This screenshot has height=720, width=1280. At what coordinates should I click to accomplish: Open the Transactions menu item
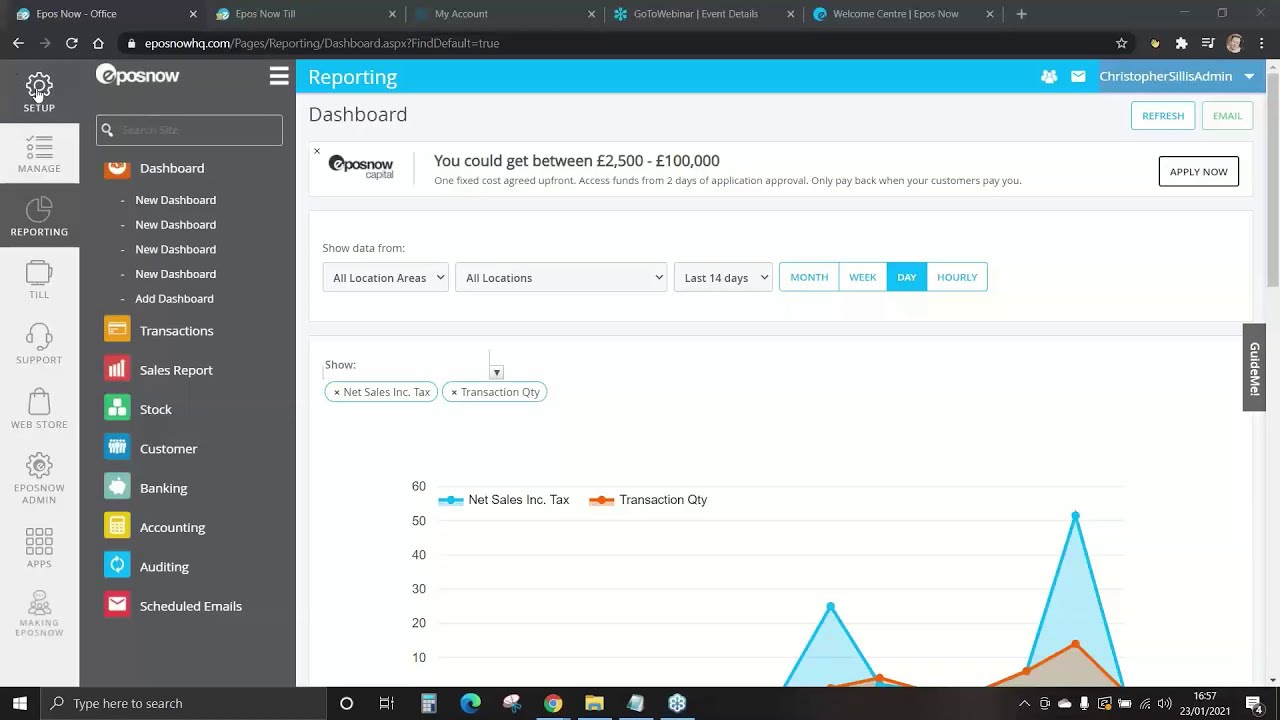[x=177, y=330]
